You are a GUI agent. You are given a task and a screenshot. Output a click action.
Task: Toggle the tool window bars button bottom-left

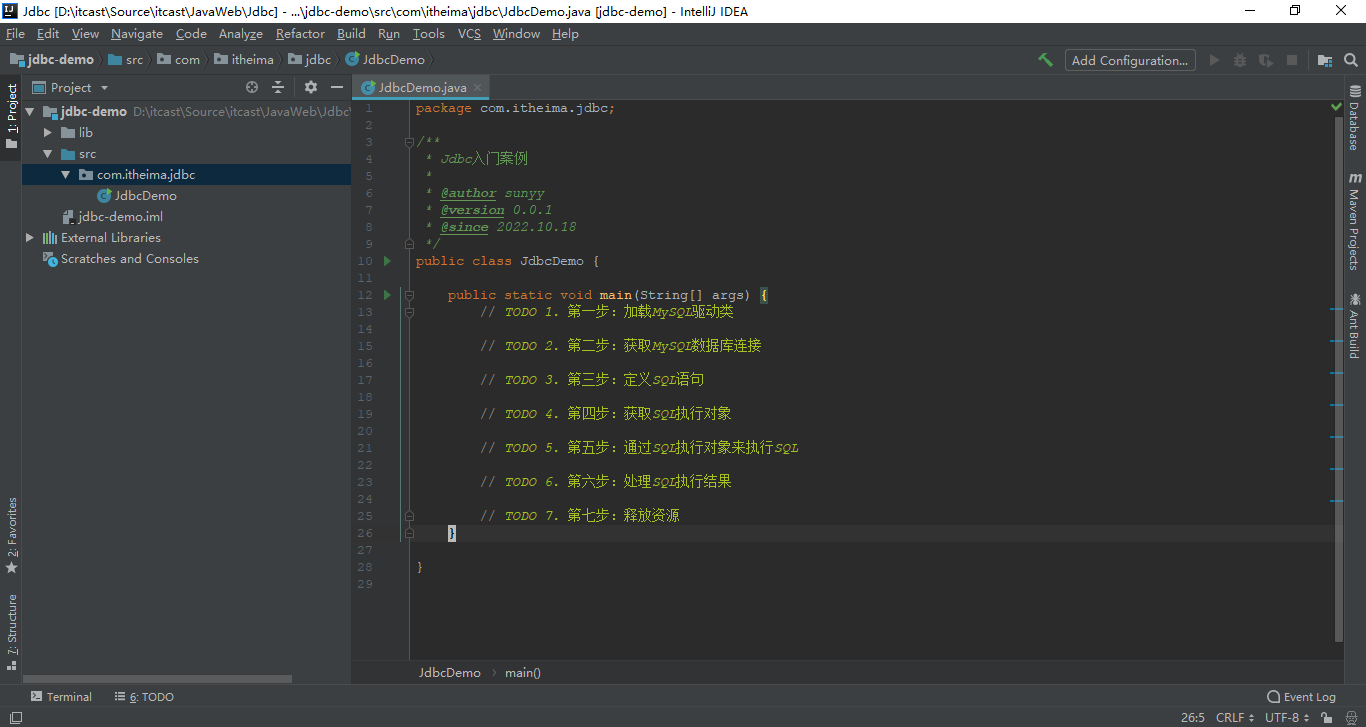click(x=15, y=717)
